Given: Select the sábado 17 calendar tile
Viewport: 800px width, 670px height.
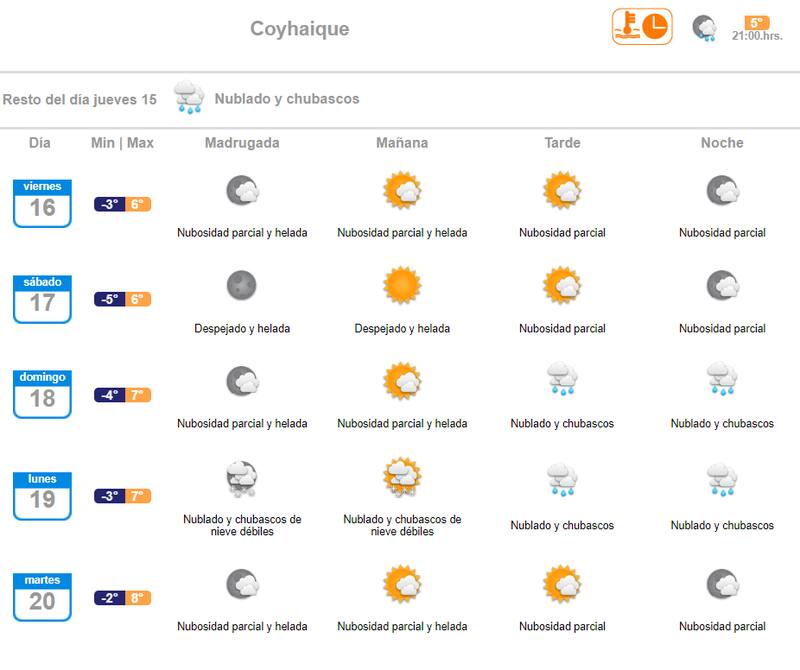Looking at the screenshot, I should pyautogui.click(x=42, y=298).
